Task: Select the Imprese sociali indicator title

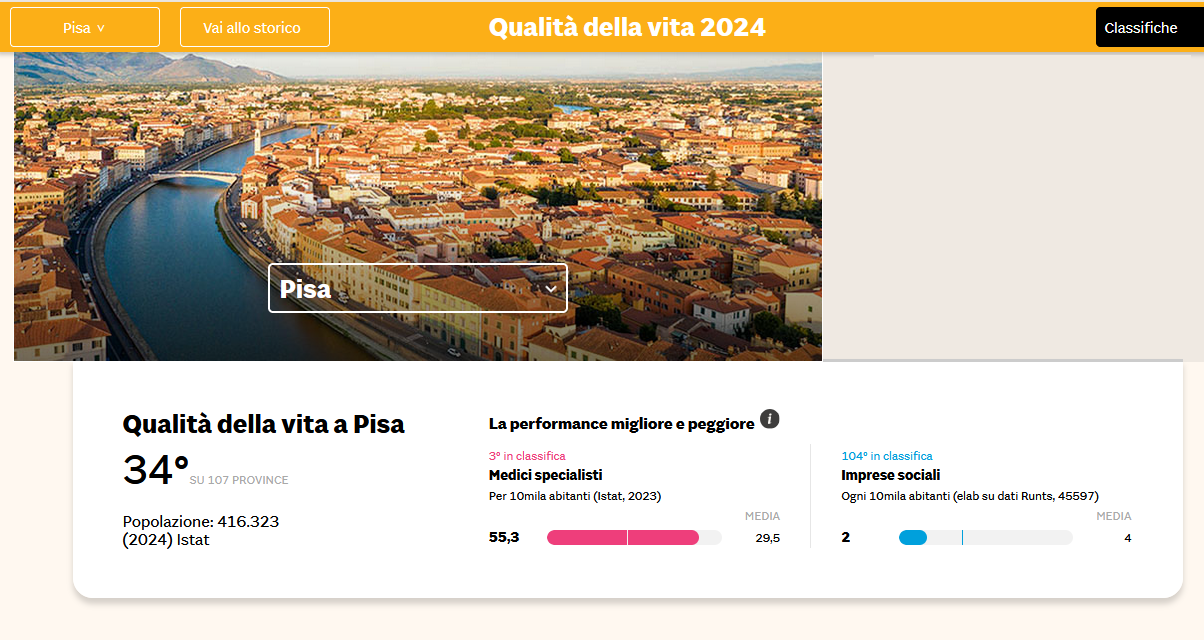Action: [x=890, y=475]
